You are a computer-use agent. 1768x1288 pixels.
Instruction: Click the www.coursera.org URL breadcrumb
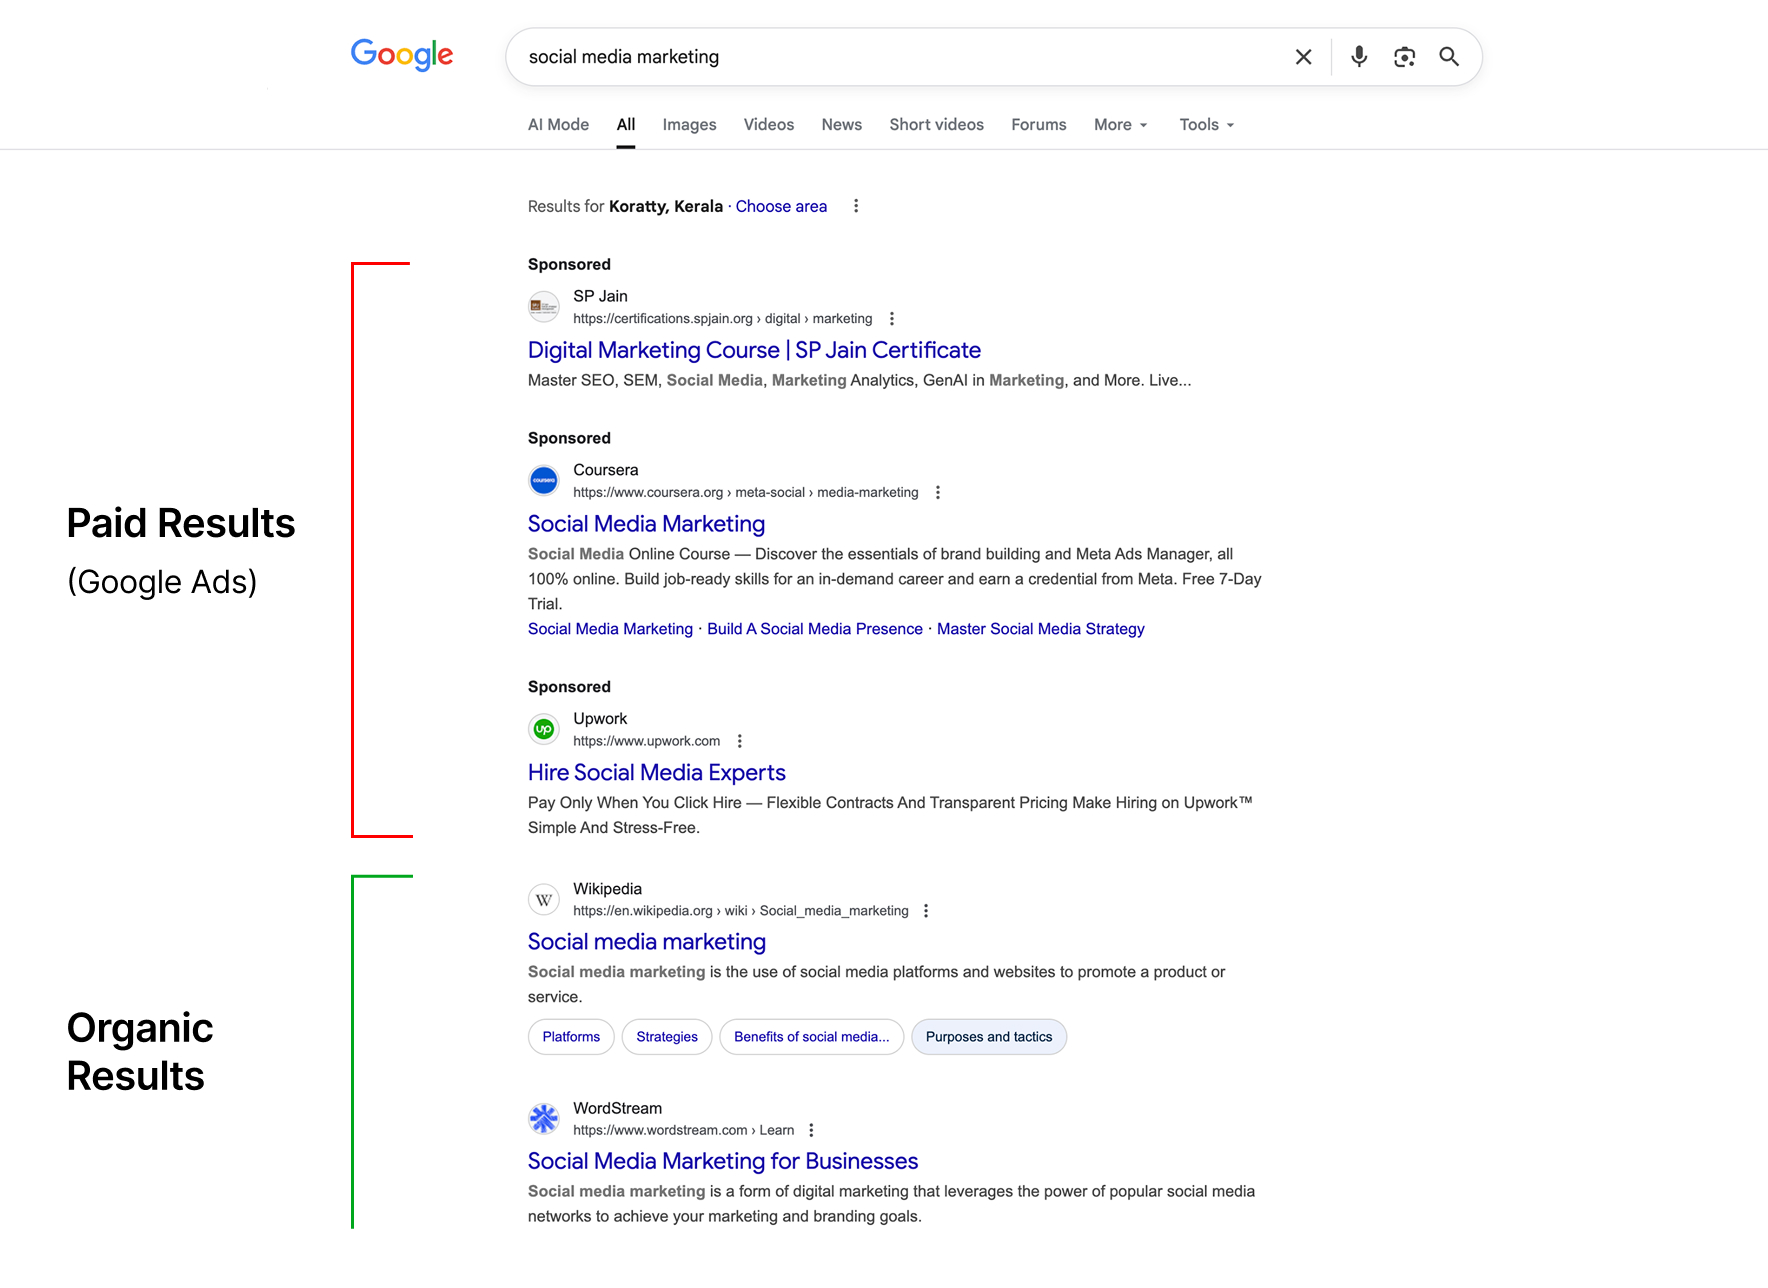click(x=745, y=492)
